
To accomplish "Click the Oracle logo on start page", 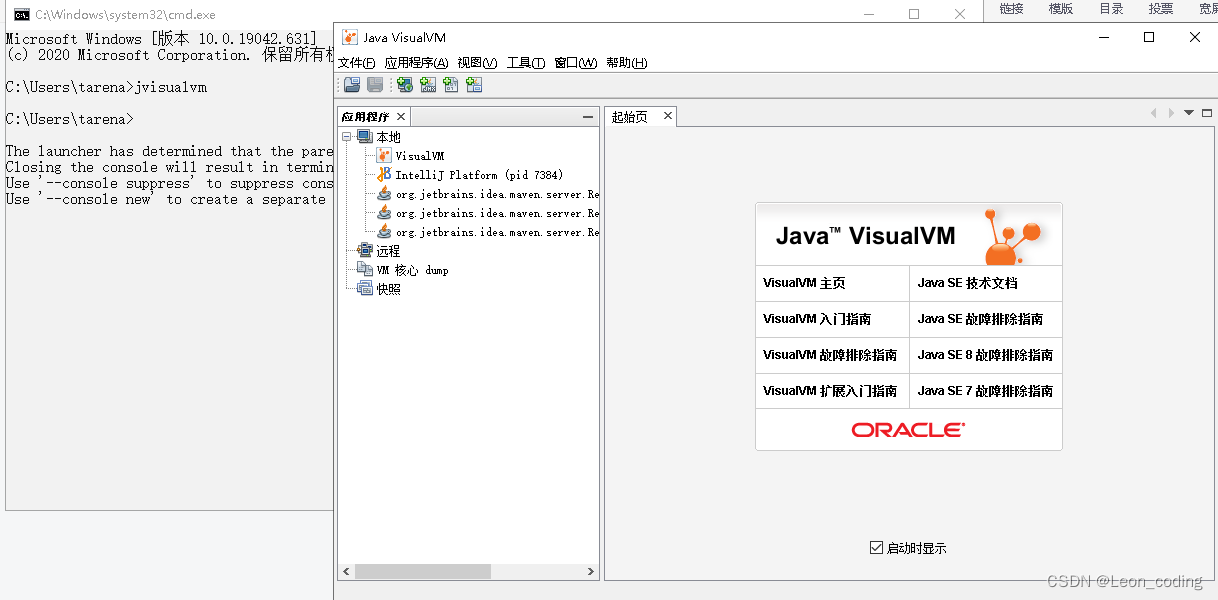I will [908, 430].
